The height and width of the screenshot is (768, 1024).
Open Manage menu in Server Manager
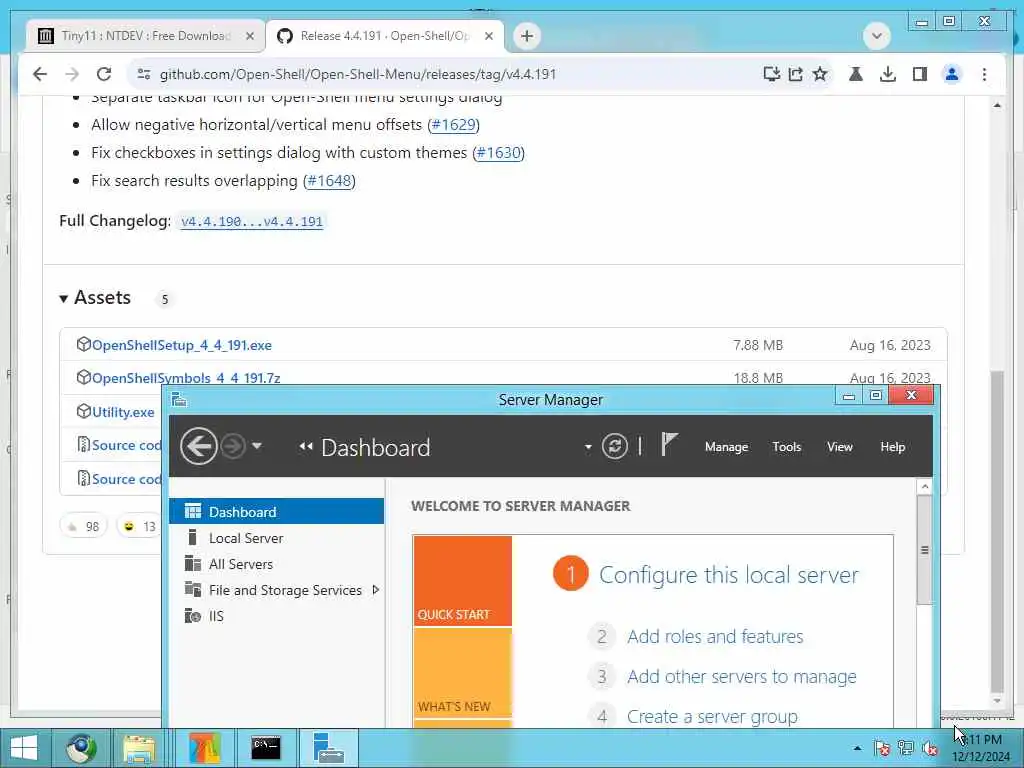(x=726, y=447)
